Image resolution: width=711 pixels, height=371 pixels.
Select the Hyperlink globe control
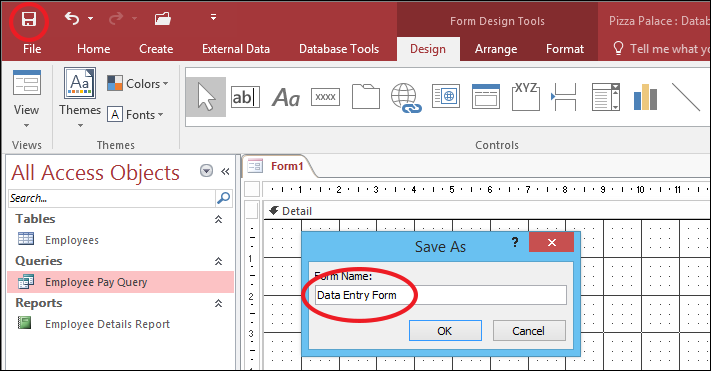click(x=406, y=98)
